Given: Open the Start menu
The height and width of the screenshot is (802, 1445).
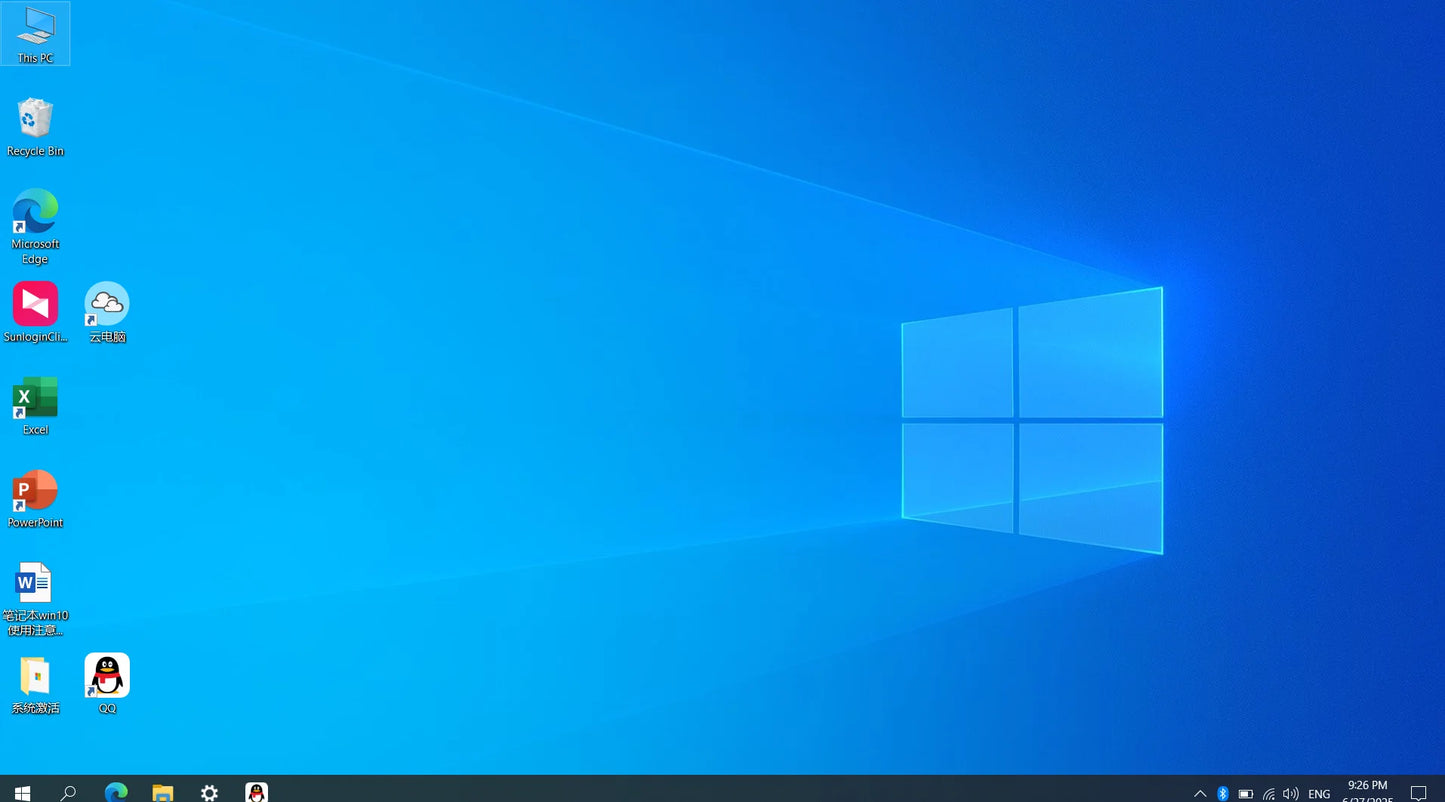Looking at the screenshot, I should [21, 792].
